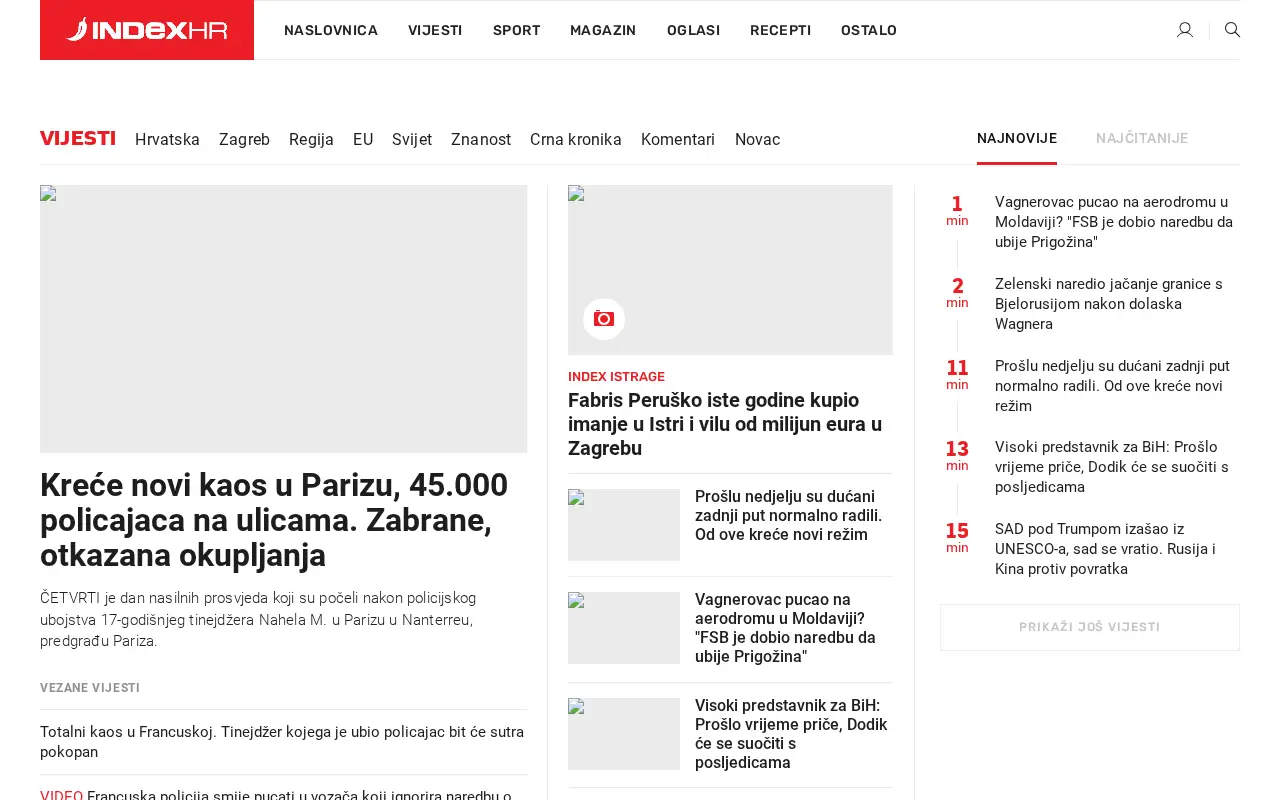The width and height of the screenshot is (1280, 800).
Task: Go to the Regija news category
Action: (x=311, y=140)
